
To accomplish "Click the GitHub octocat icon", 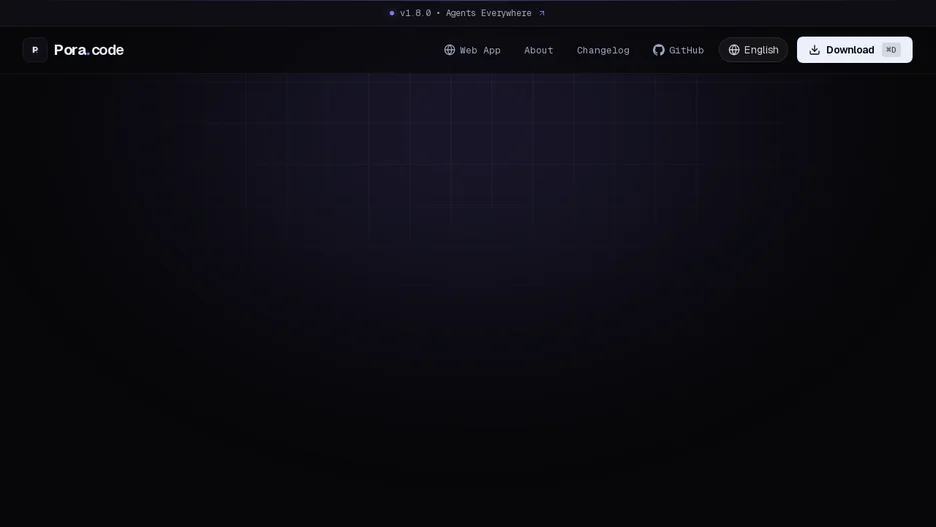I will (x=658, y=50).
